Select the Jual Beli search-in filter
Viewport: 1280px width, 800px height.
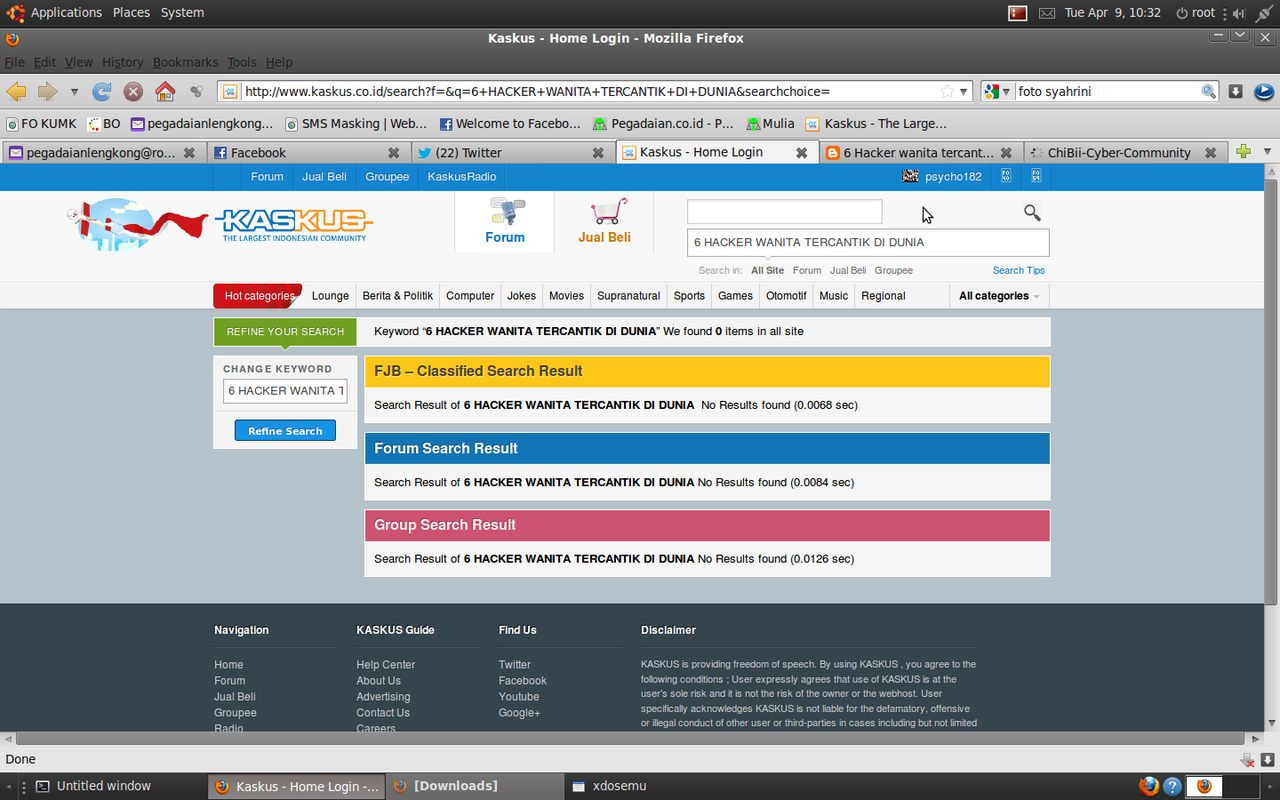pos(848,270)
